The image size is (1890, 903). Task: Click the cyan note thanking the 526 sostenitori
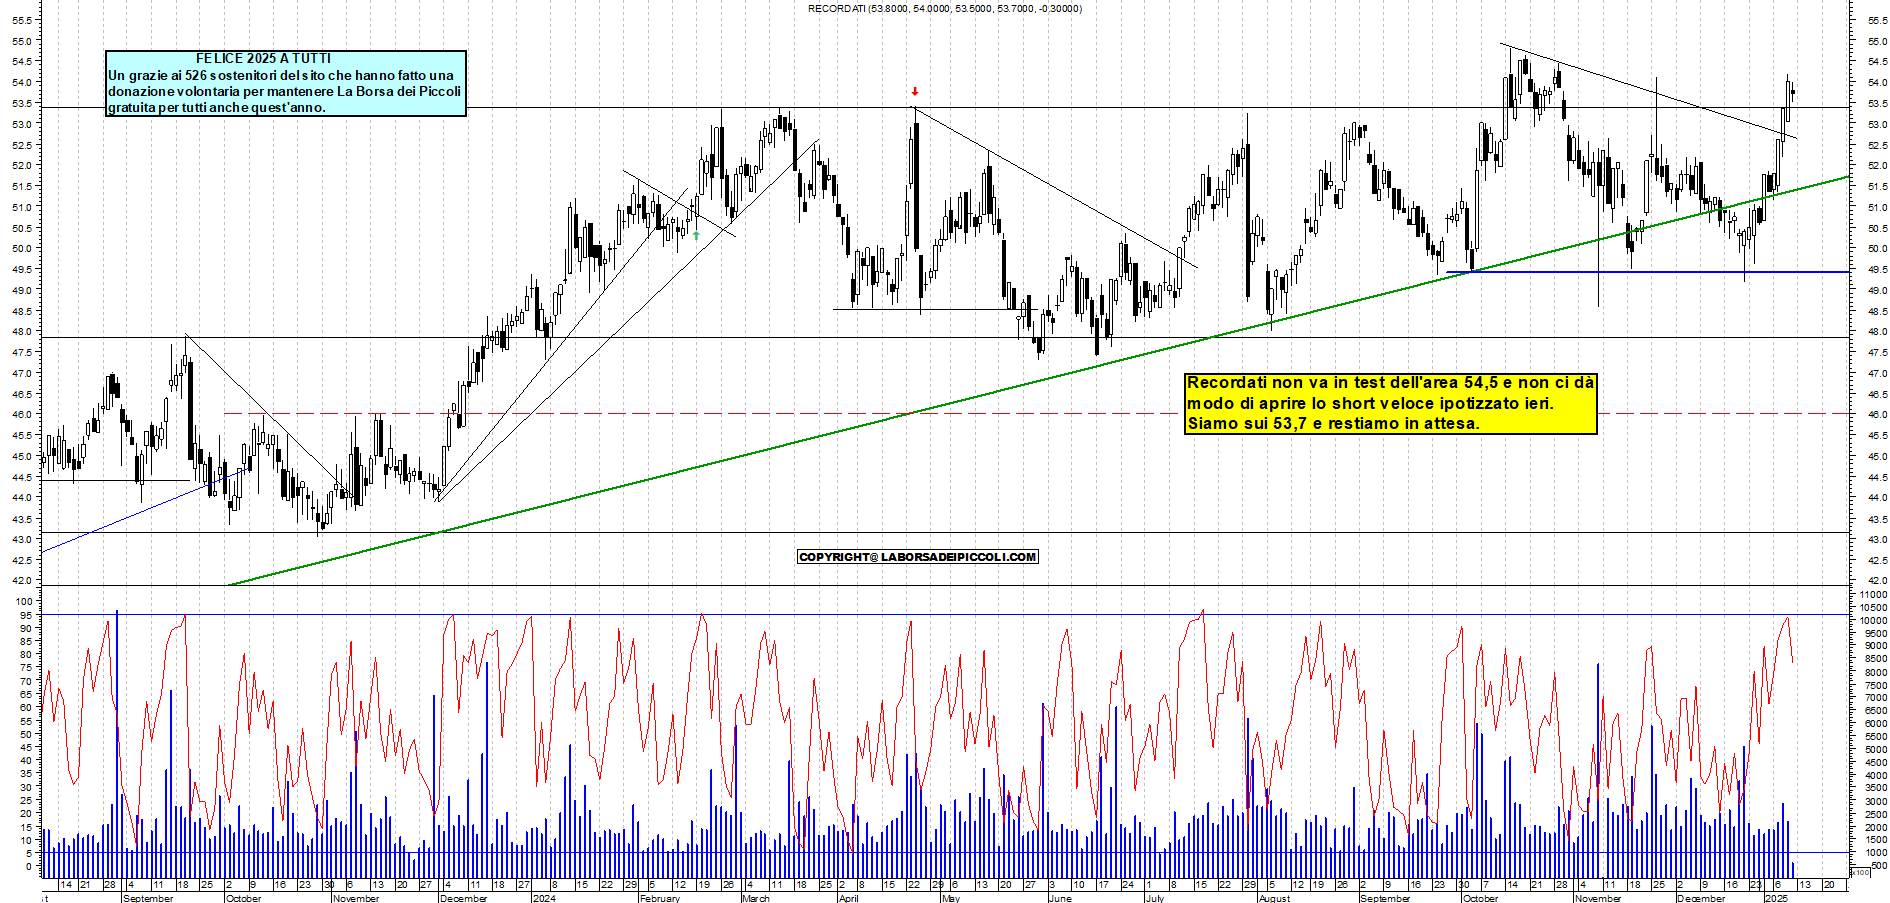(286, 84)
